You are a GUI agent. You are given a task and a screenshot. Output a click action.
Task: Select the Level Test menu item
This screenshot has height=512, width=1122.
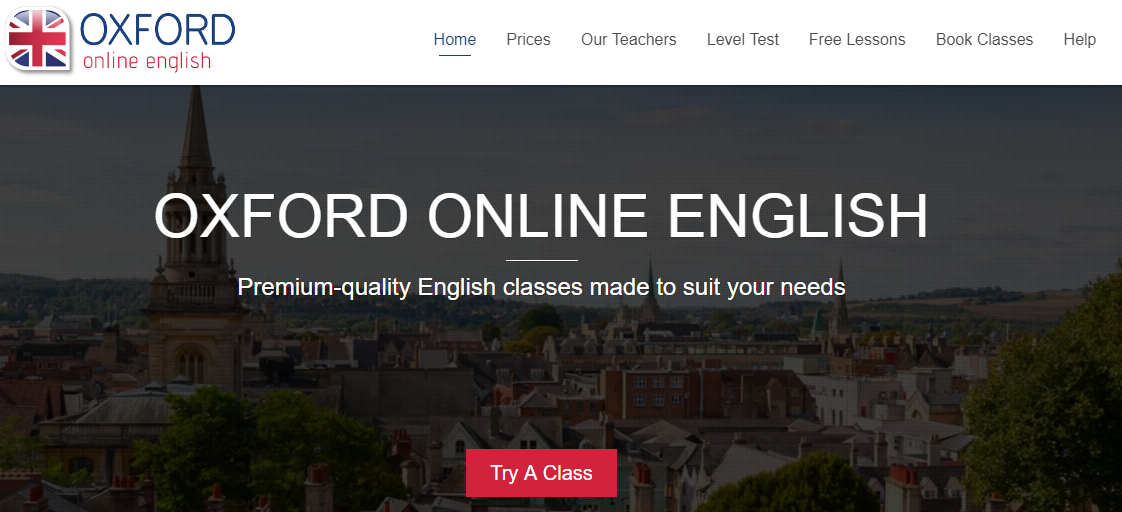pos(743,40)
